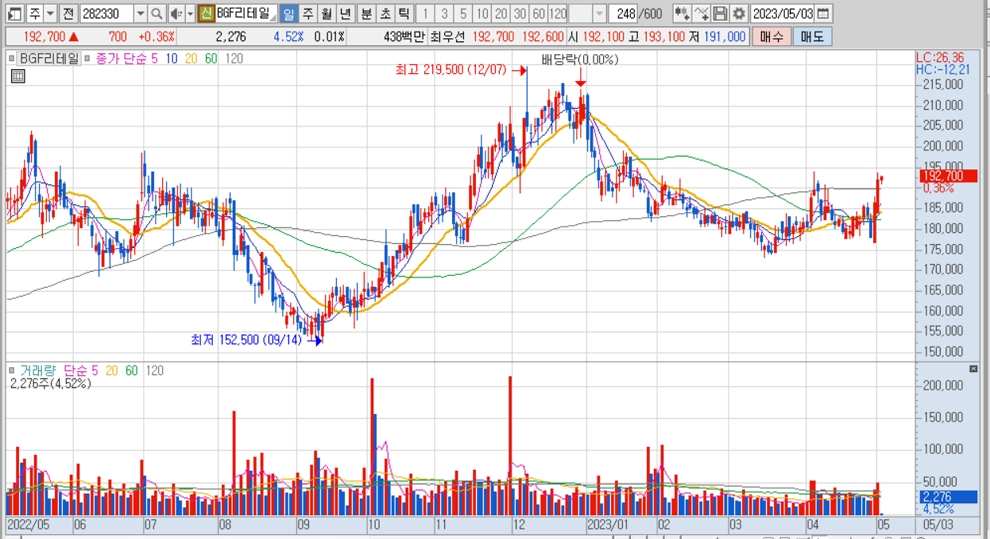The image size is (990, 539).
Task: Click the save chart floppy disk icon
Action: coord(720,14)
